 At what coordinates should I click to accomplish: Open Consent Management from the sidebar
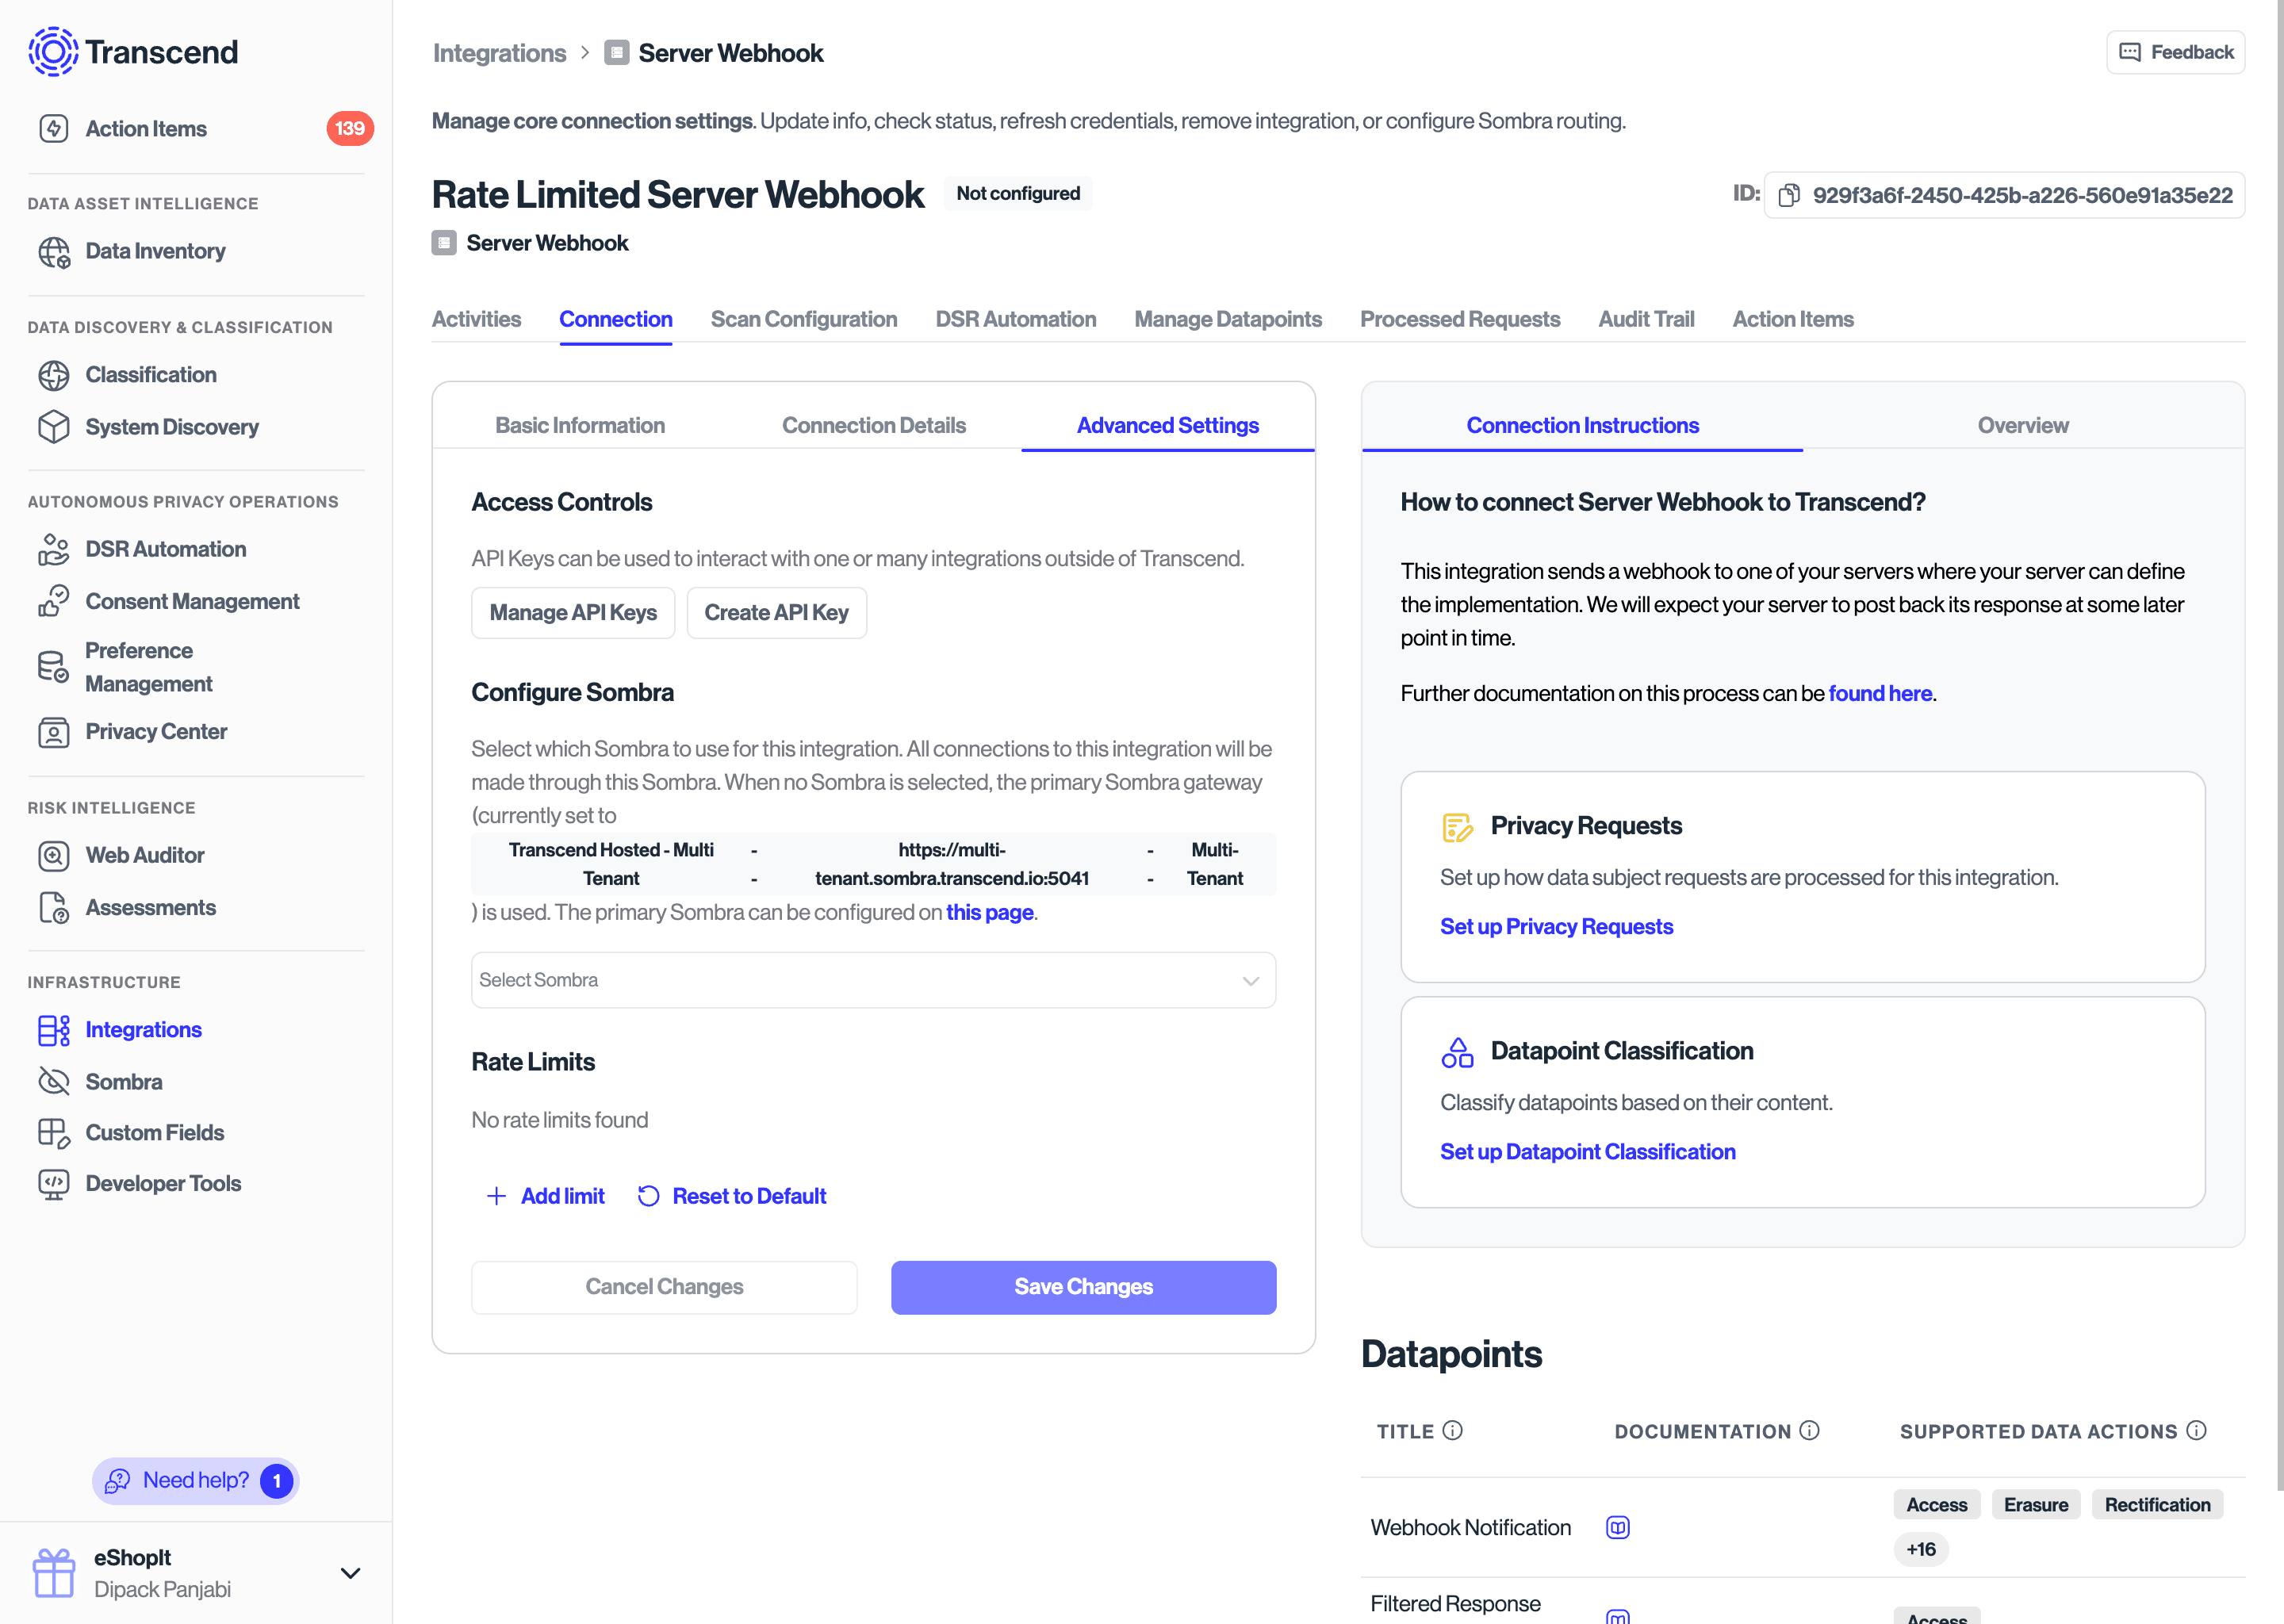(x=192, y=601)
